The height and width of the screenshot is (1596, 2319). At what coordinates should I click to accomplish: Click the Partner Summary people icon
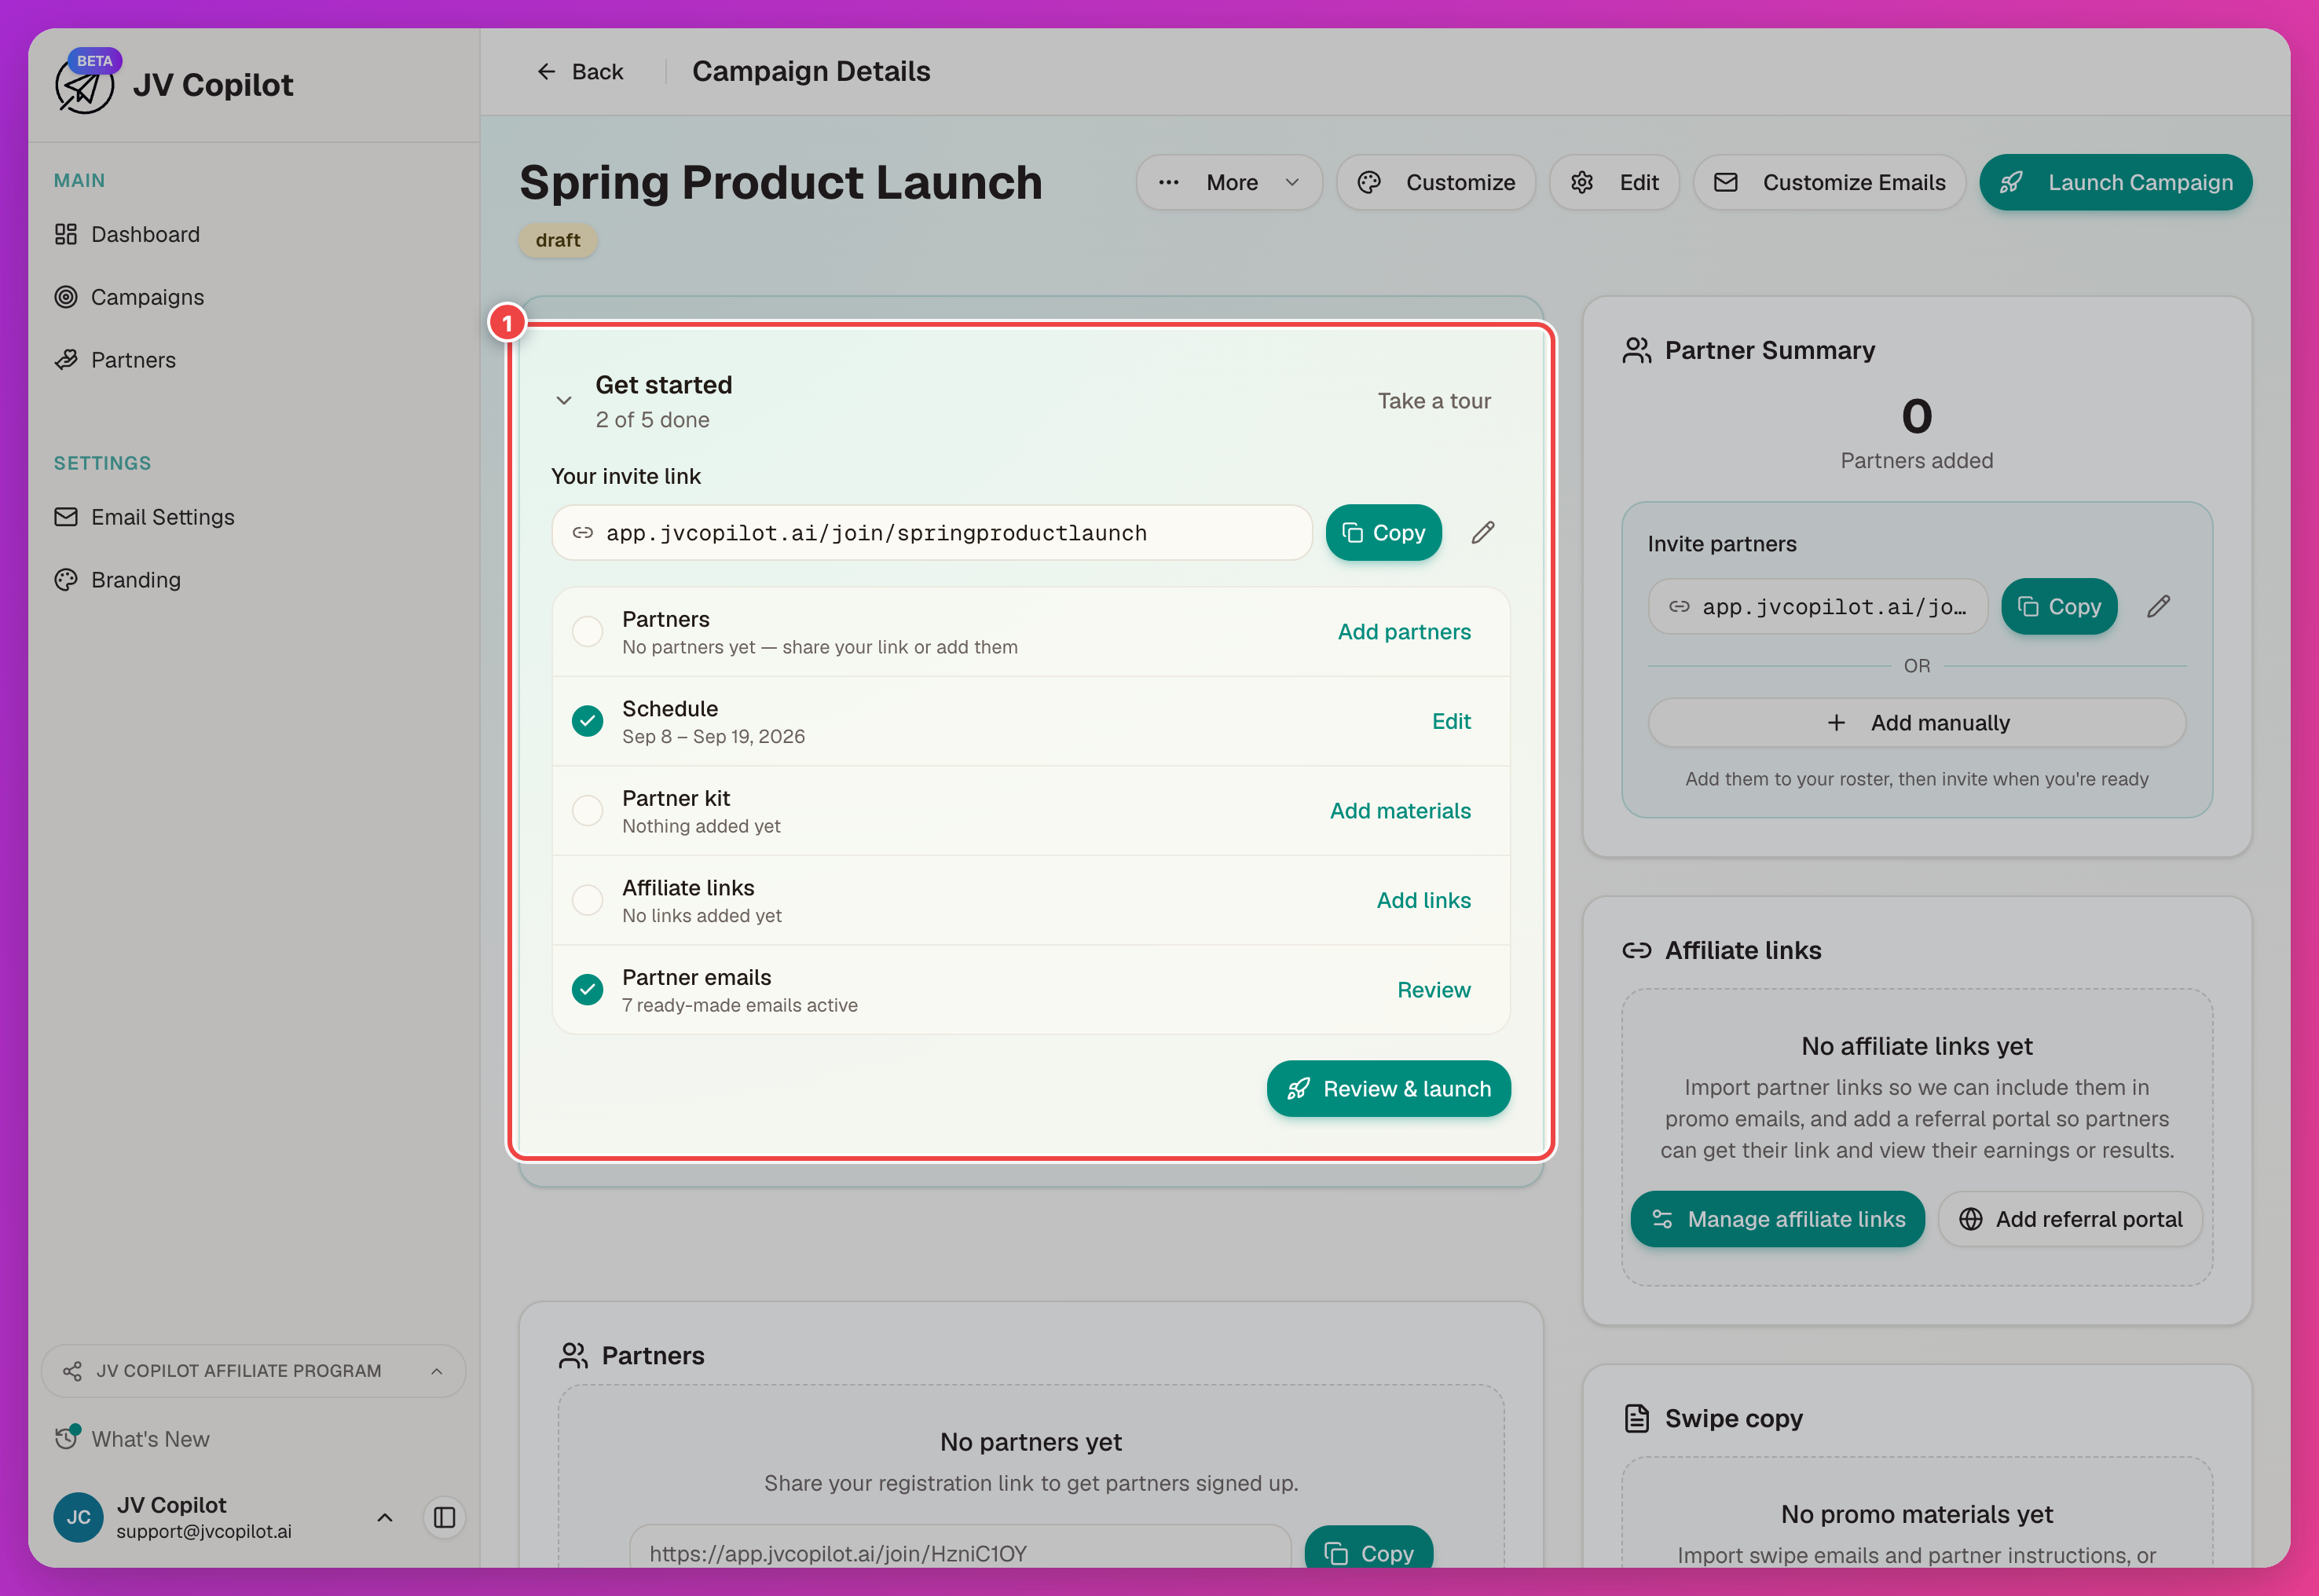1637,351
